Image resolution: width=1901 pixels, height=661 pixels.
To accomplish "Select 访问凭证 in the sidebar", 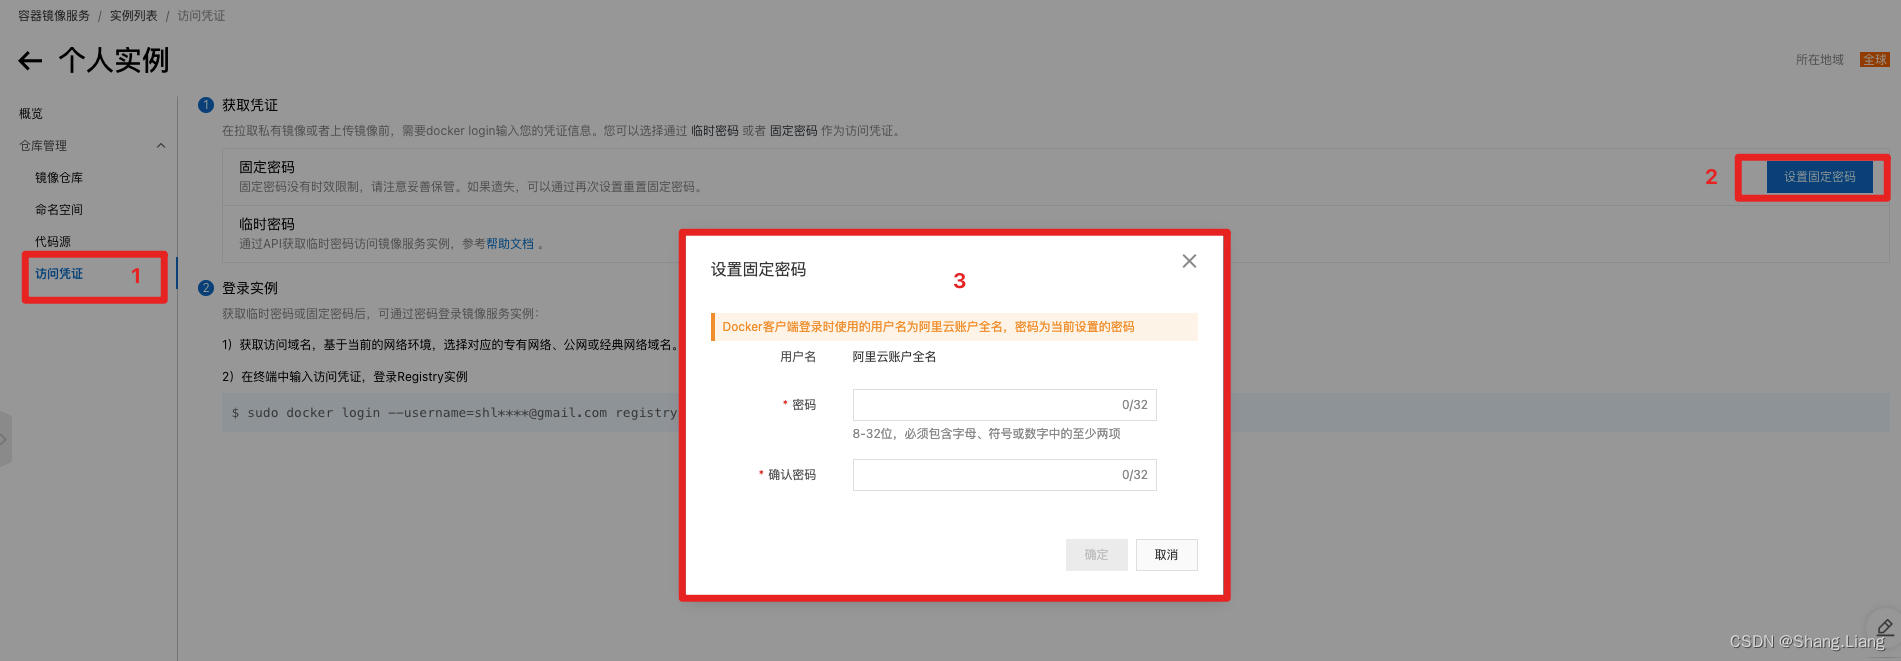I will [x=59, y=274].
